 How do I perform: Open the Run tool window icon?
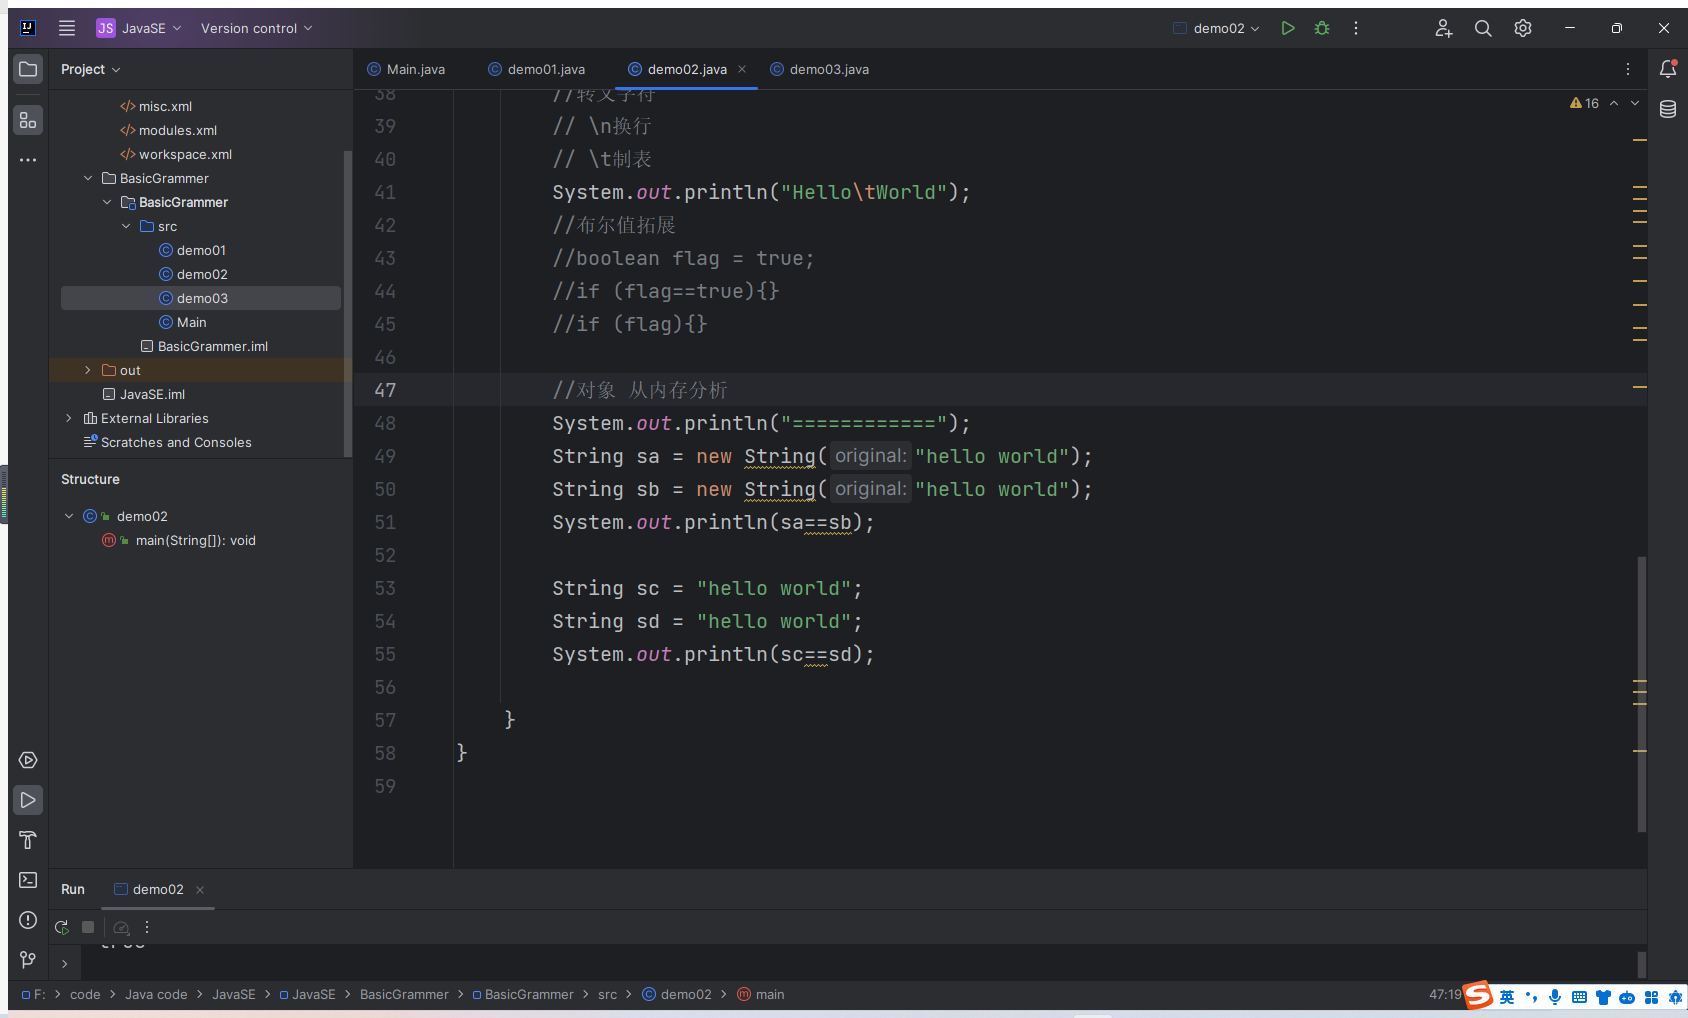point(28,800)
